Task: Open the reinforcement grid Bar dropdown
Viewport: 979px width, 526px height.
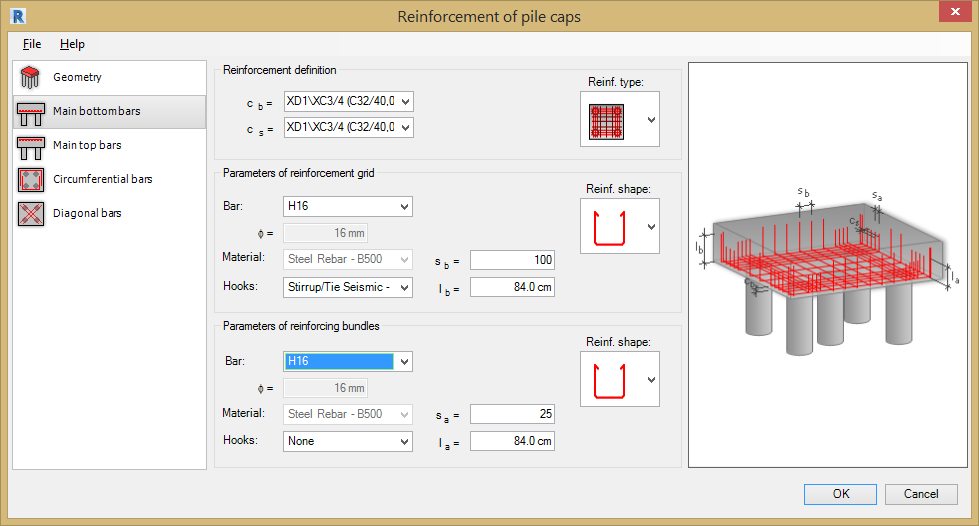Action: [x=405, y=207]
